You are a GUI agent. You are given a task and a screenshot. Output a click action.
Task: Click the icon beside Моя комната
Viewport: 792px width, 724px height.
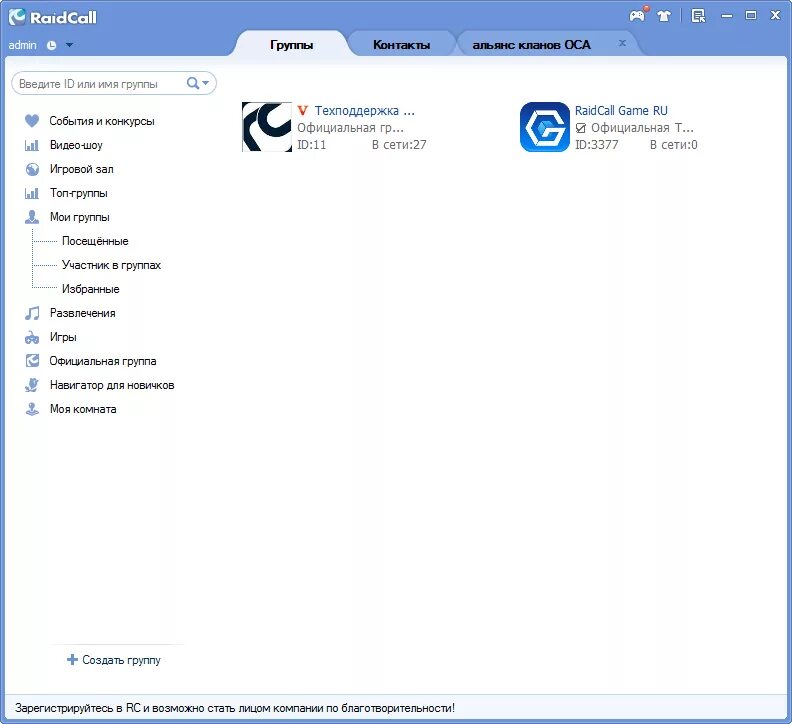coord(32,409)
